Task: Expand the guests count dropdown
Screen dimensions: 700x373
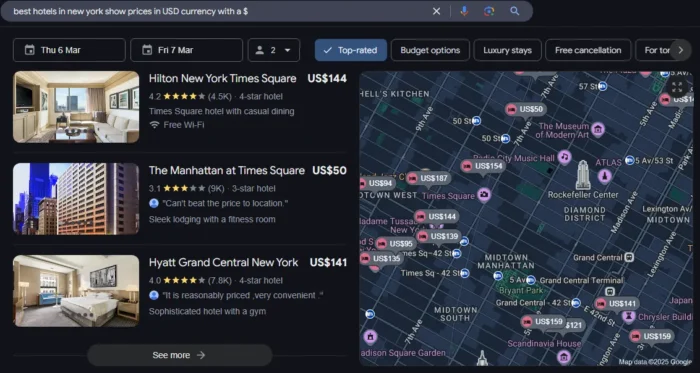Action: coord(274,50)
